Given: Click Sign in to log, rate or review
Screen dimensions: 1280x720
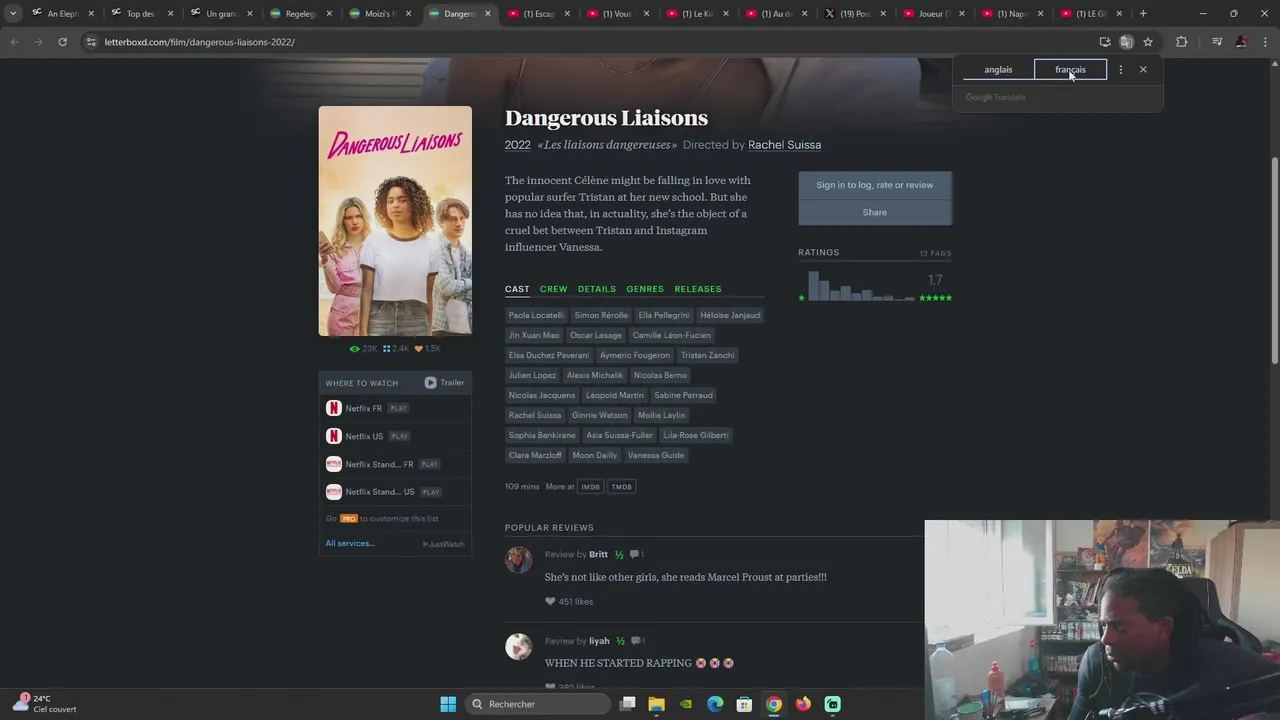Looking at the screenshot, I should point(875,185).
